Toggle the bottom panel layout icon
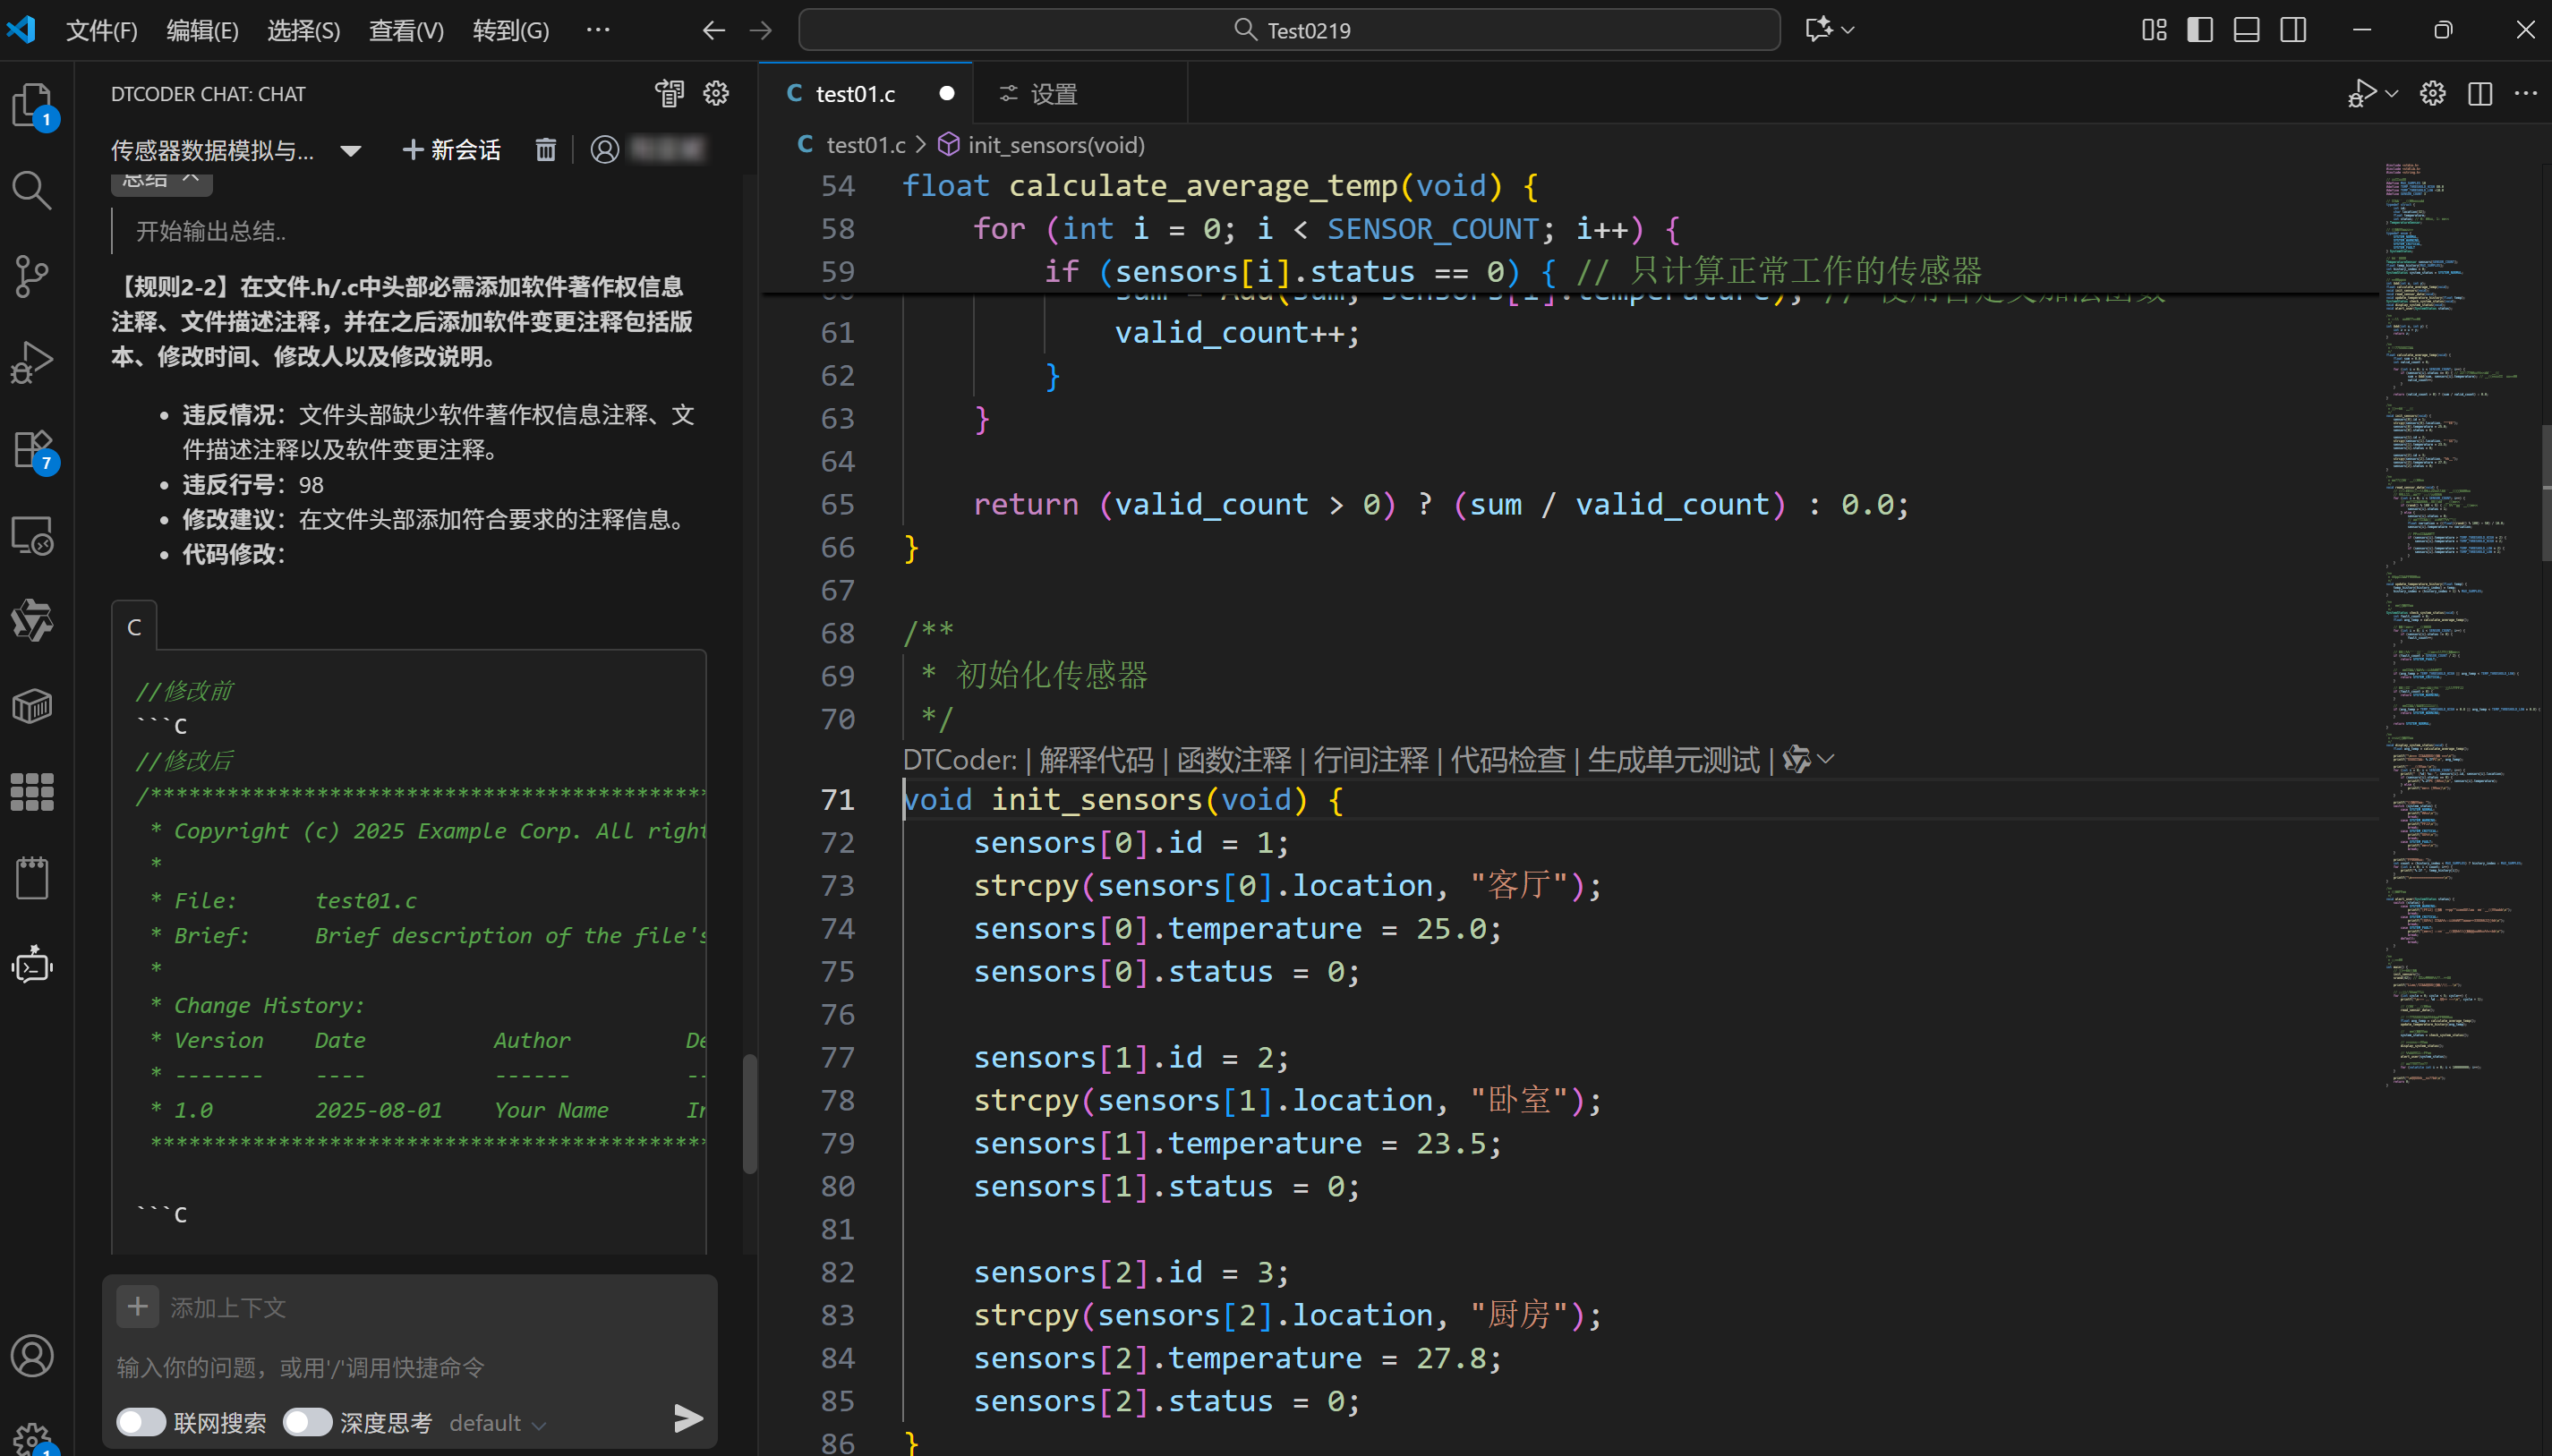Viewport: 2552px width, 1456px height. click(x=2247, y=30)
